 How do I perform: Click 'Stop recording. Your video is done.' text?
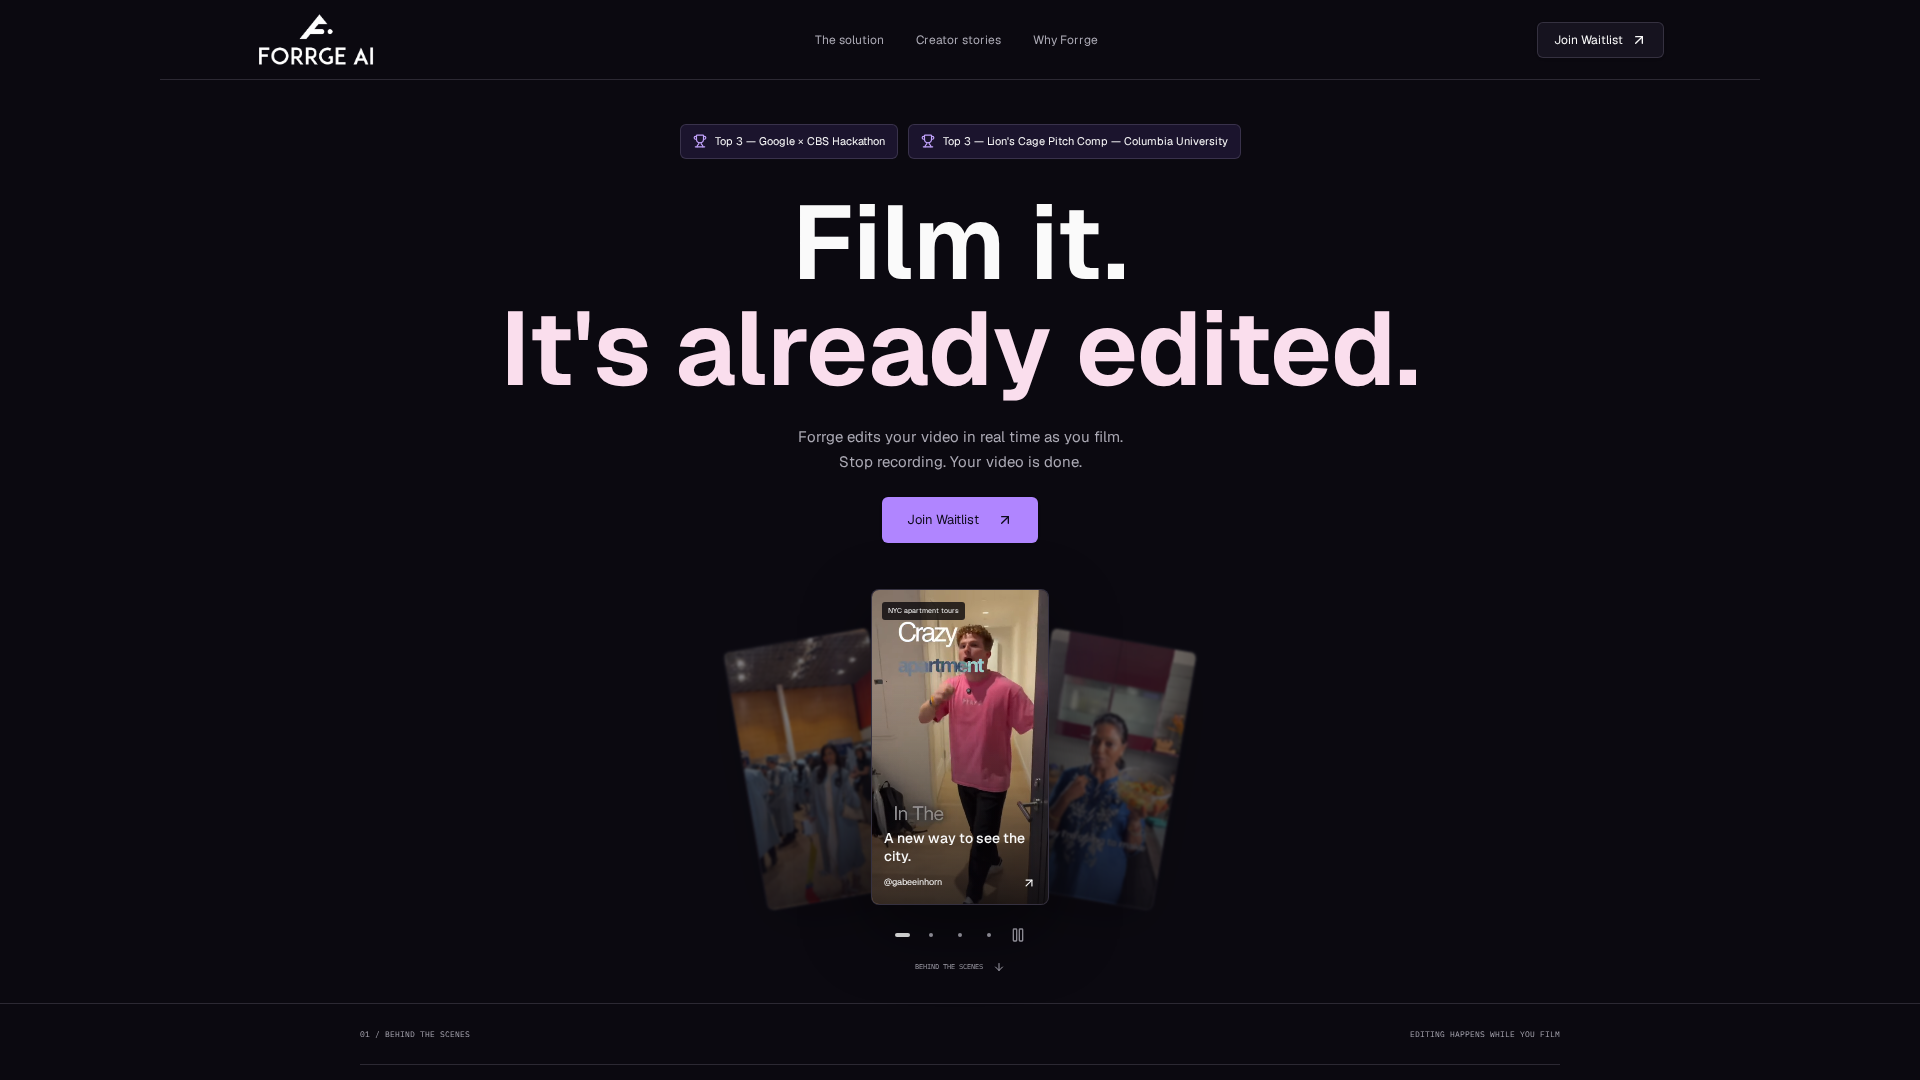tap(960, 462)
